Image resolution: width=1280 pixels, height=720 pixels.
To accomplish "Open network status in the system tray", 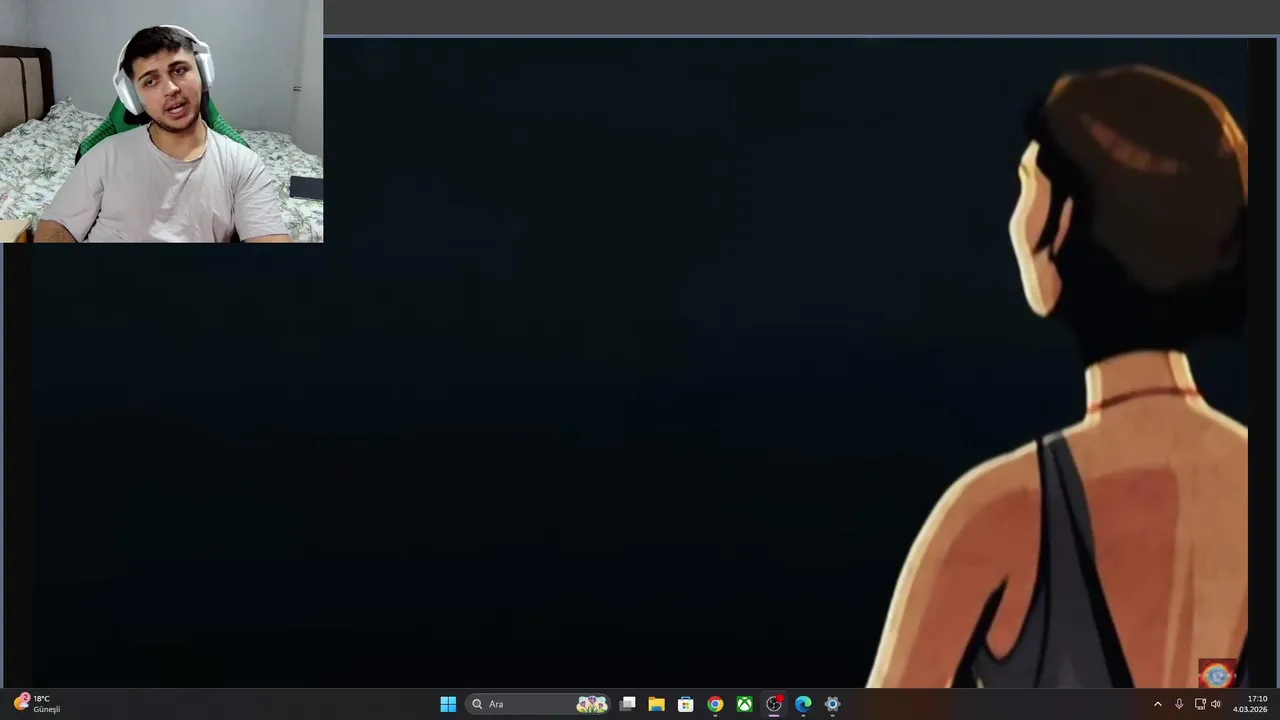I will point(1200,704).
